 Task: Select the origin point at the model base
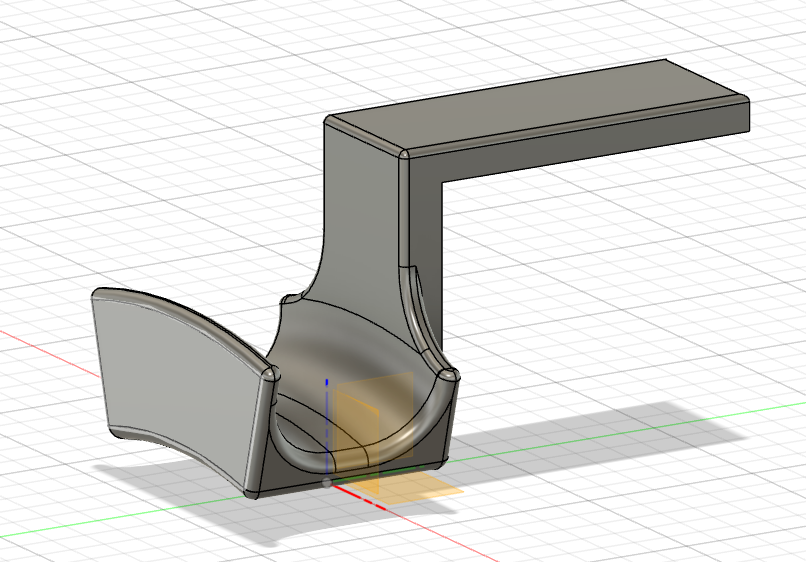pos(327,482)
